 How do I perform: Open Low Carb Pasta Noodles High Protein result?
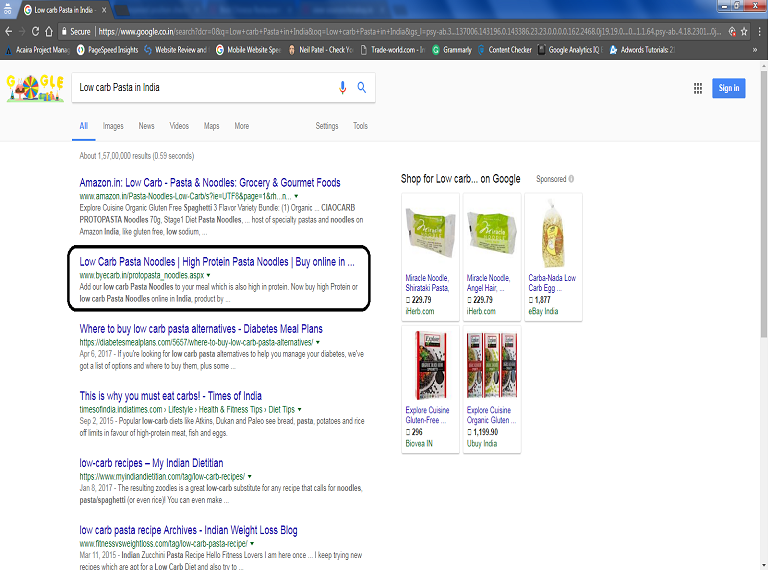click(x=217, y=262)
